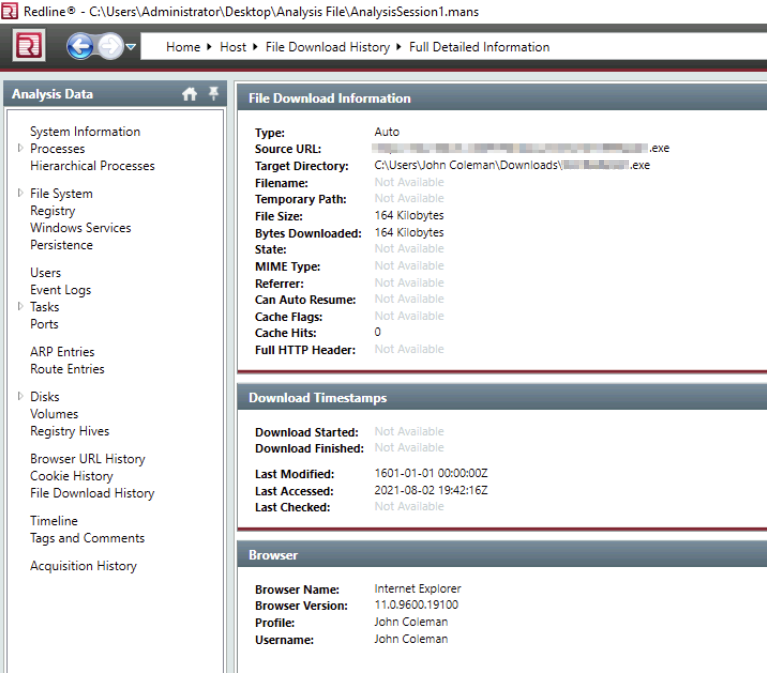The width and height of the screenshot is (767, 673).
Task: Toggle the Analysis Data pin icon
Action: 214,93
